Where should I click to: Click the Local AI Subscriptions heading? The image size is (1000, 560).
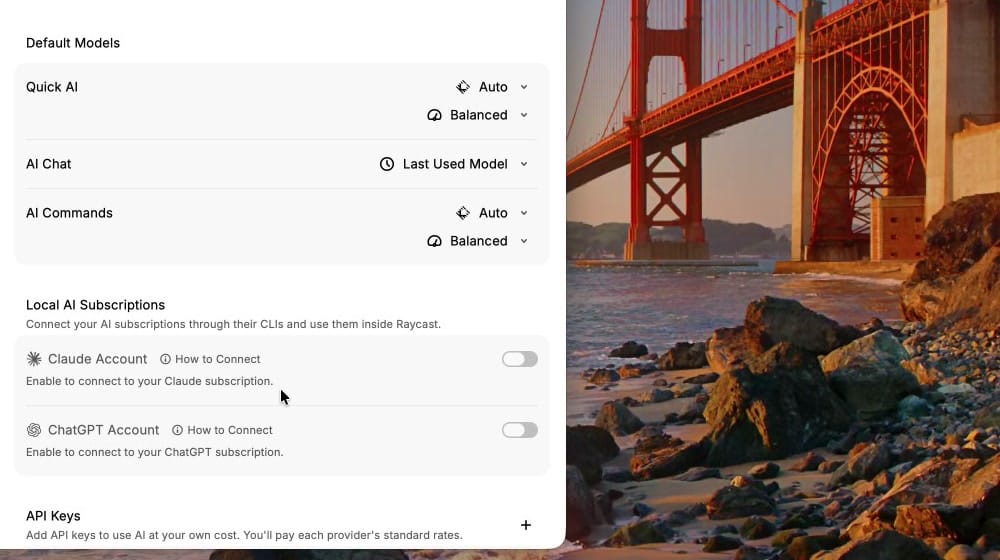[x=95, y=305]
